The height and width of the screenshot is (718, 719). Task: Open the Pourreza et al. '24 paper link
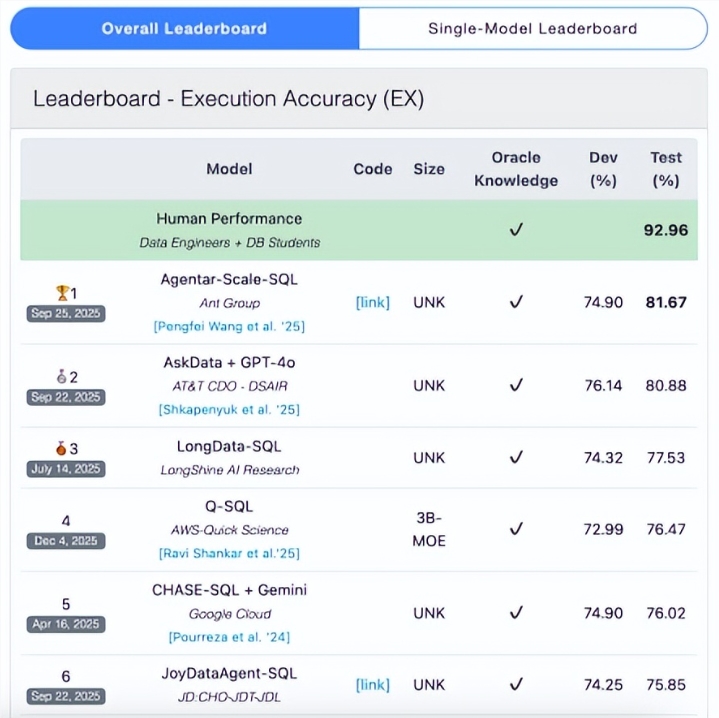(229, 636)
